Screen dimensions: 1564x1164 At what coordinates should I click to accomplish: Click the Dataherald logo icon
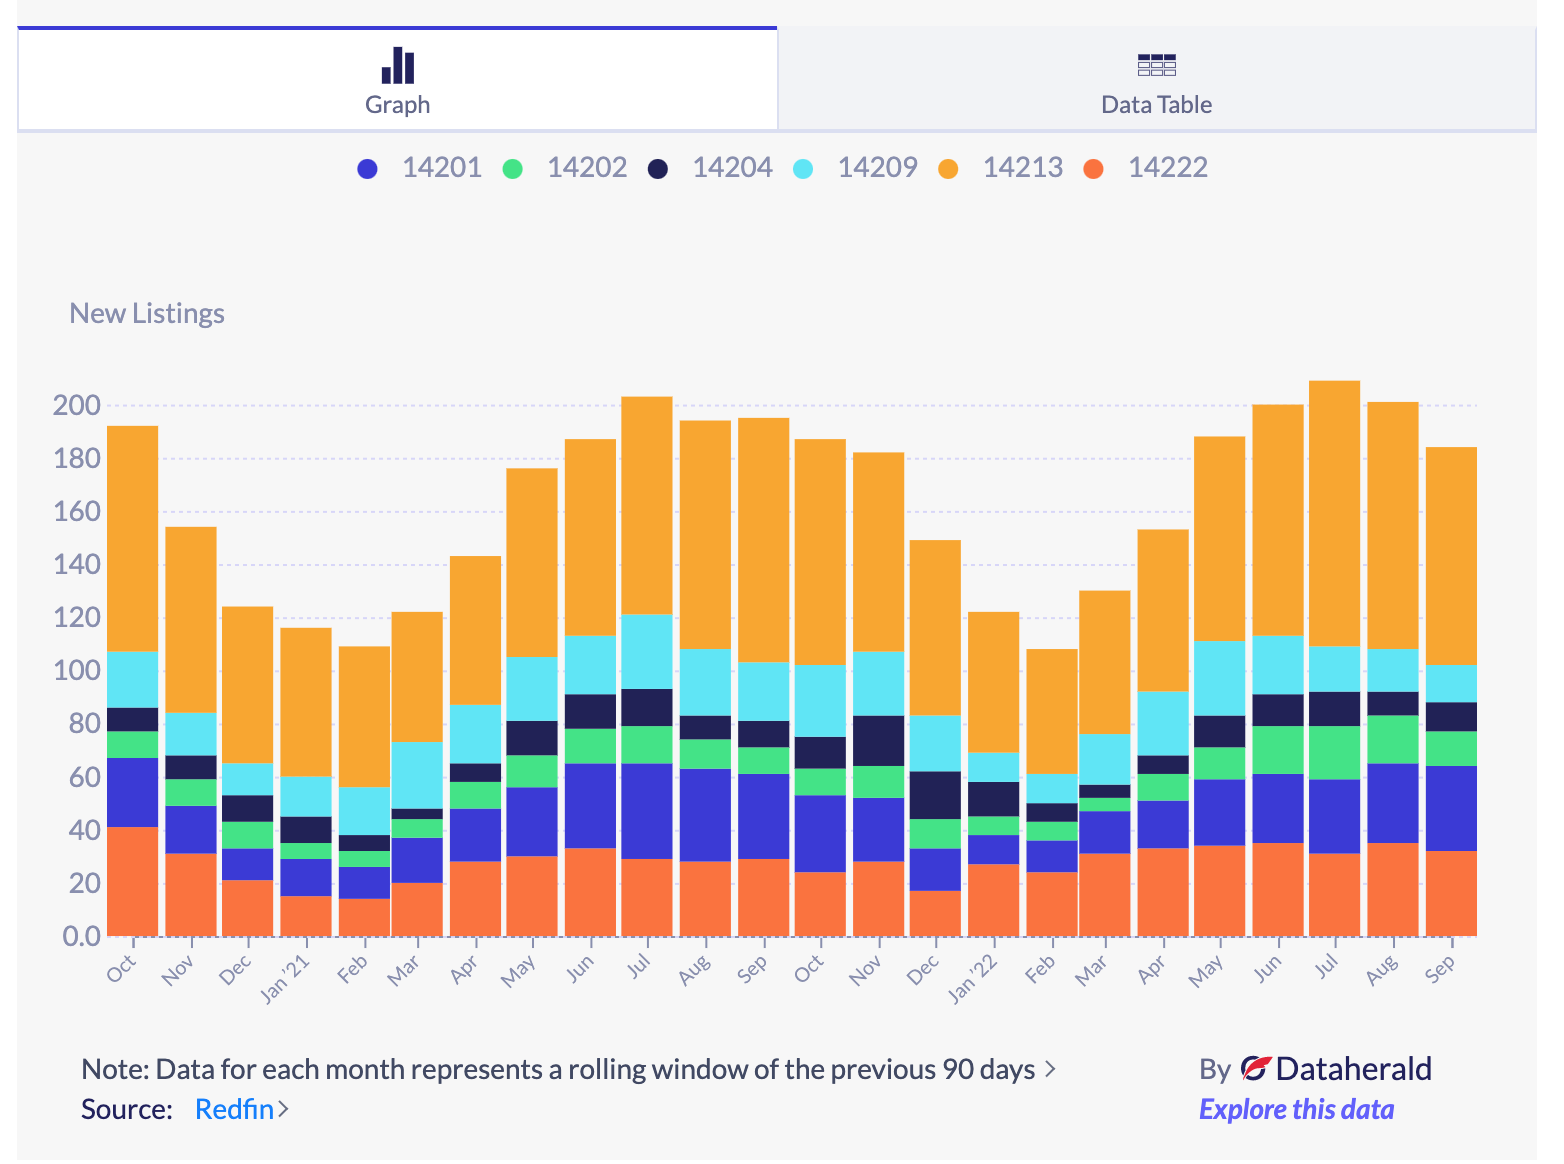tap(1257, 1068)
